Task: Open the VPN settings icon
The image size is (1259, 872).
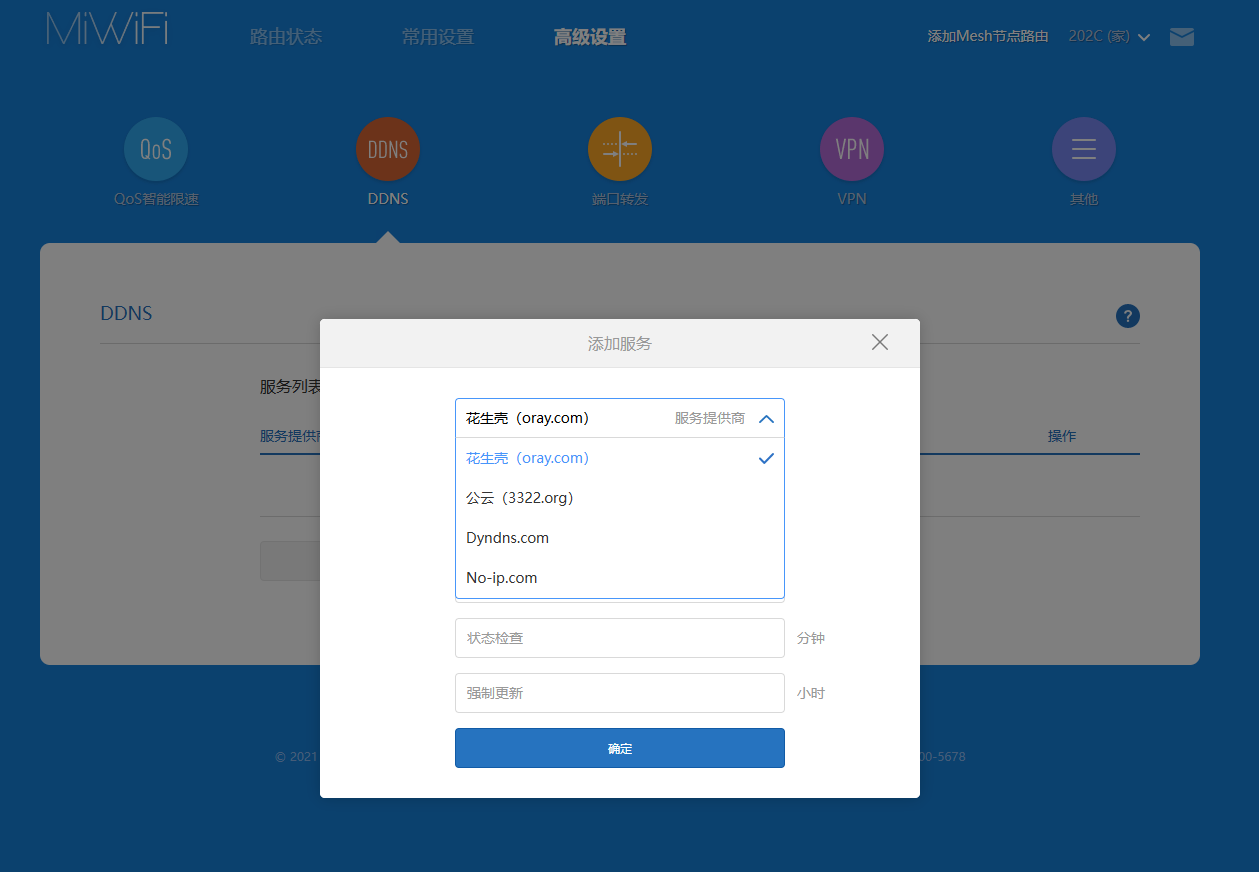Action: pos(852,150)
